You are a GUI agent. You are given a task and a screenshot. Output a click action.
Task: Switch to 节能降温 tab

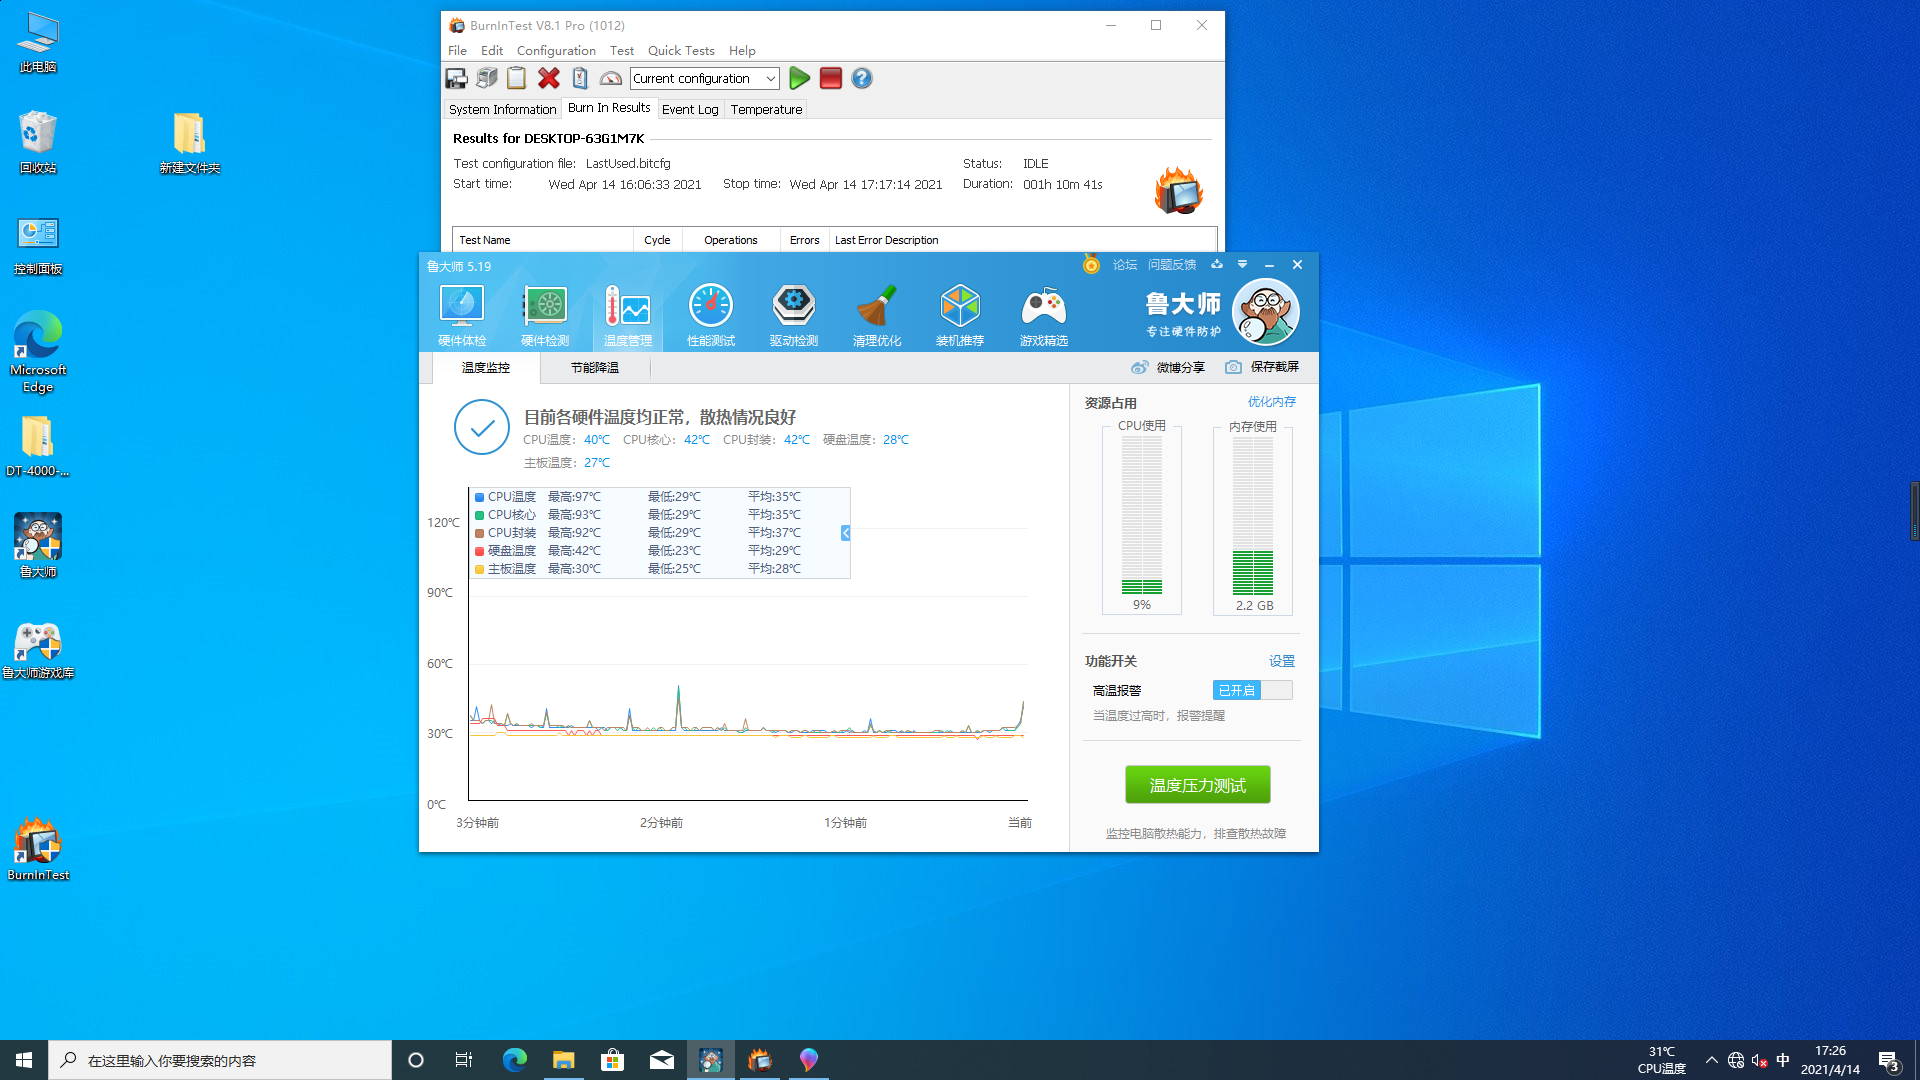click(594, 367)
